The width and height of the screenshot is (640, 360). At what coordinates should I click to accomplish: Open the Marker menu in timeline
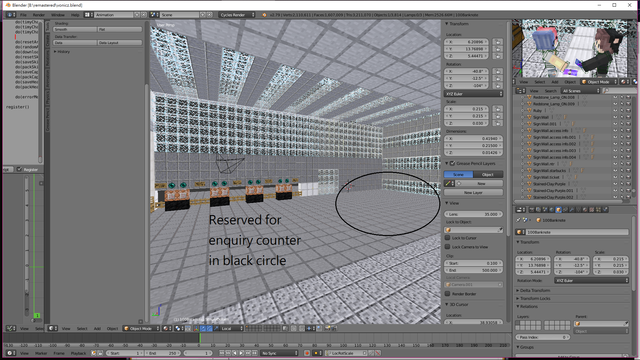pyautogui.click(x=41, y=353)
